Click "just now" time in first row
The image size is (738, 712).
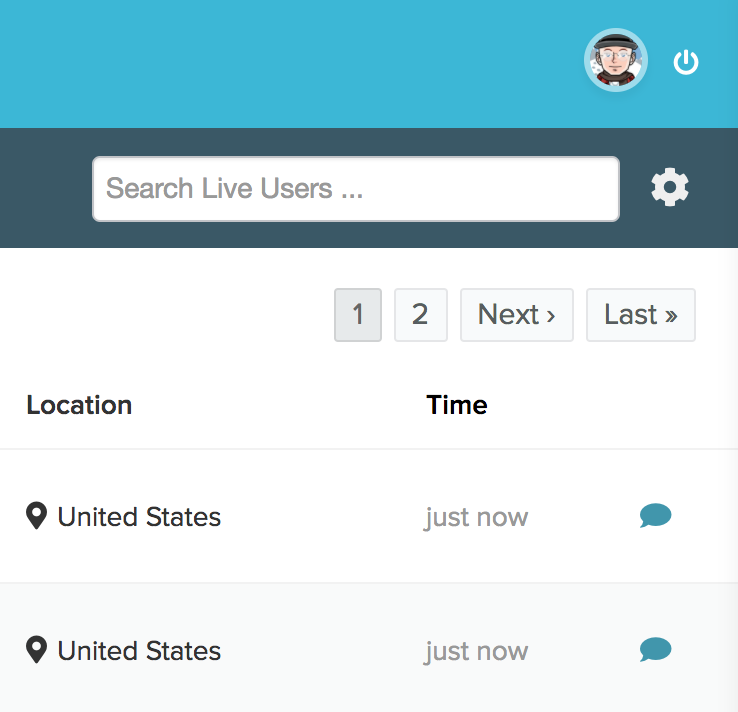coord(476,517)
